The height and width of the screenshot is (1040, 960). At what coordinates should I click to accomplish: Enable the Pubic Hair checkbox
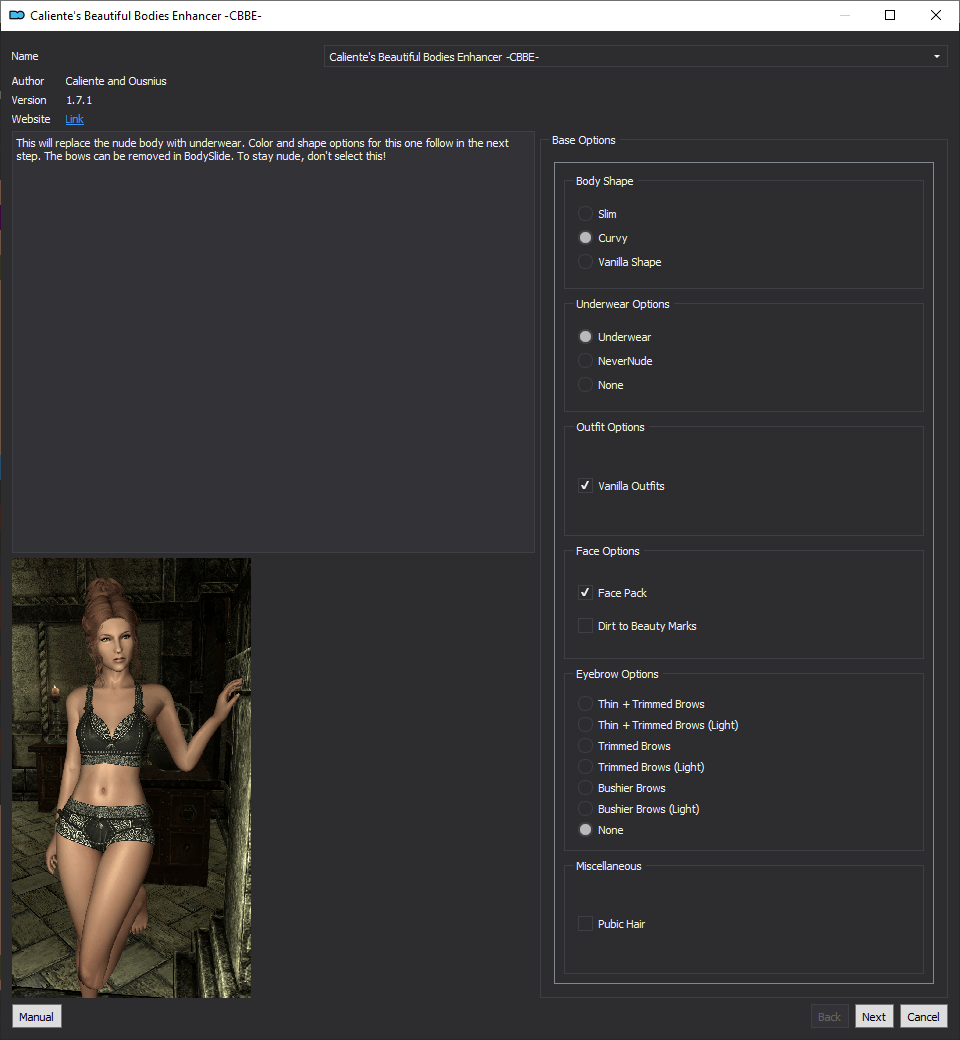tap(612, 924)
